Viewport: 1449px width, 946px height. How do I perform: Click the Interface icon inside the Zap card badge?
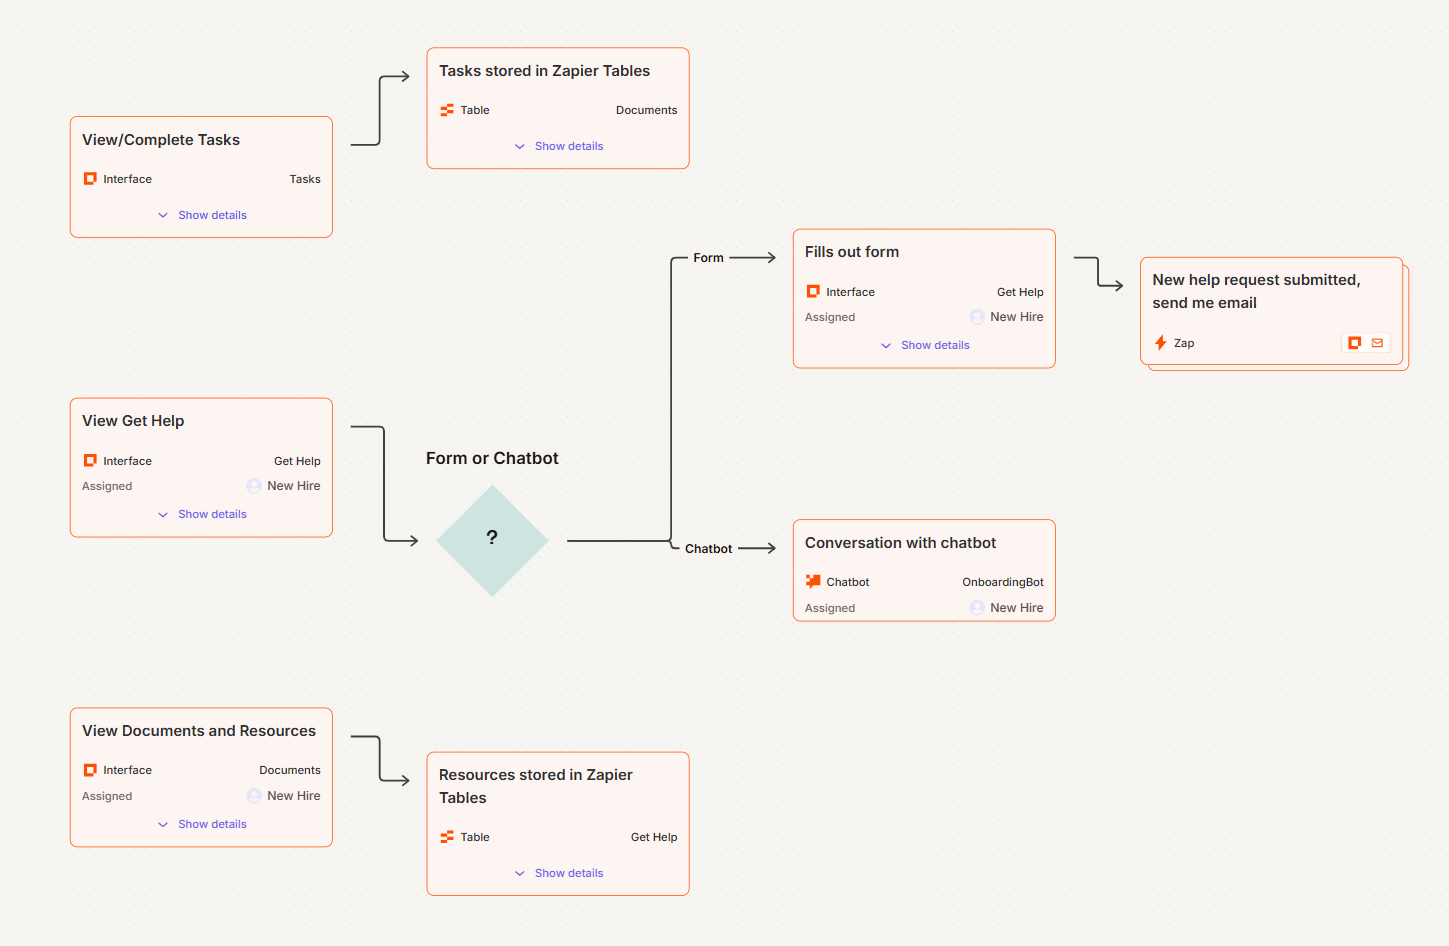click(1356, 342)
